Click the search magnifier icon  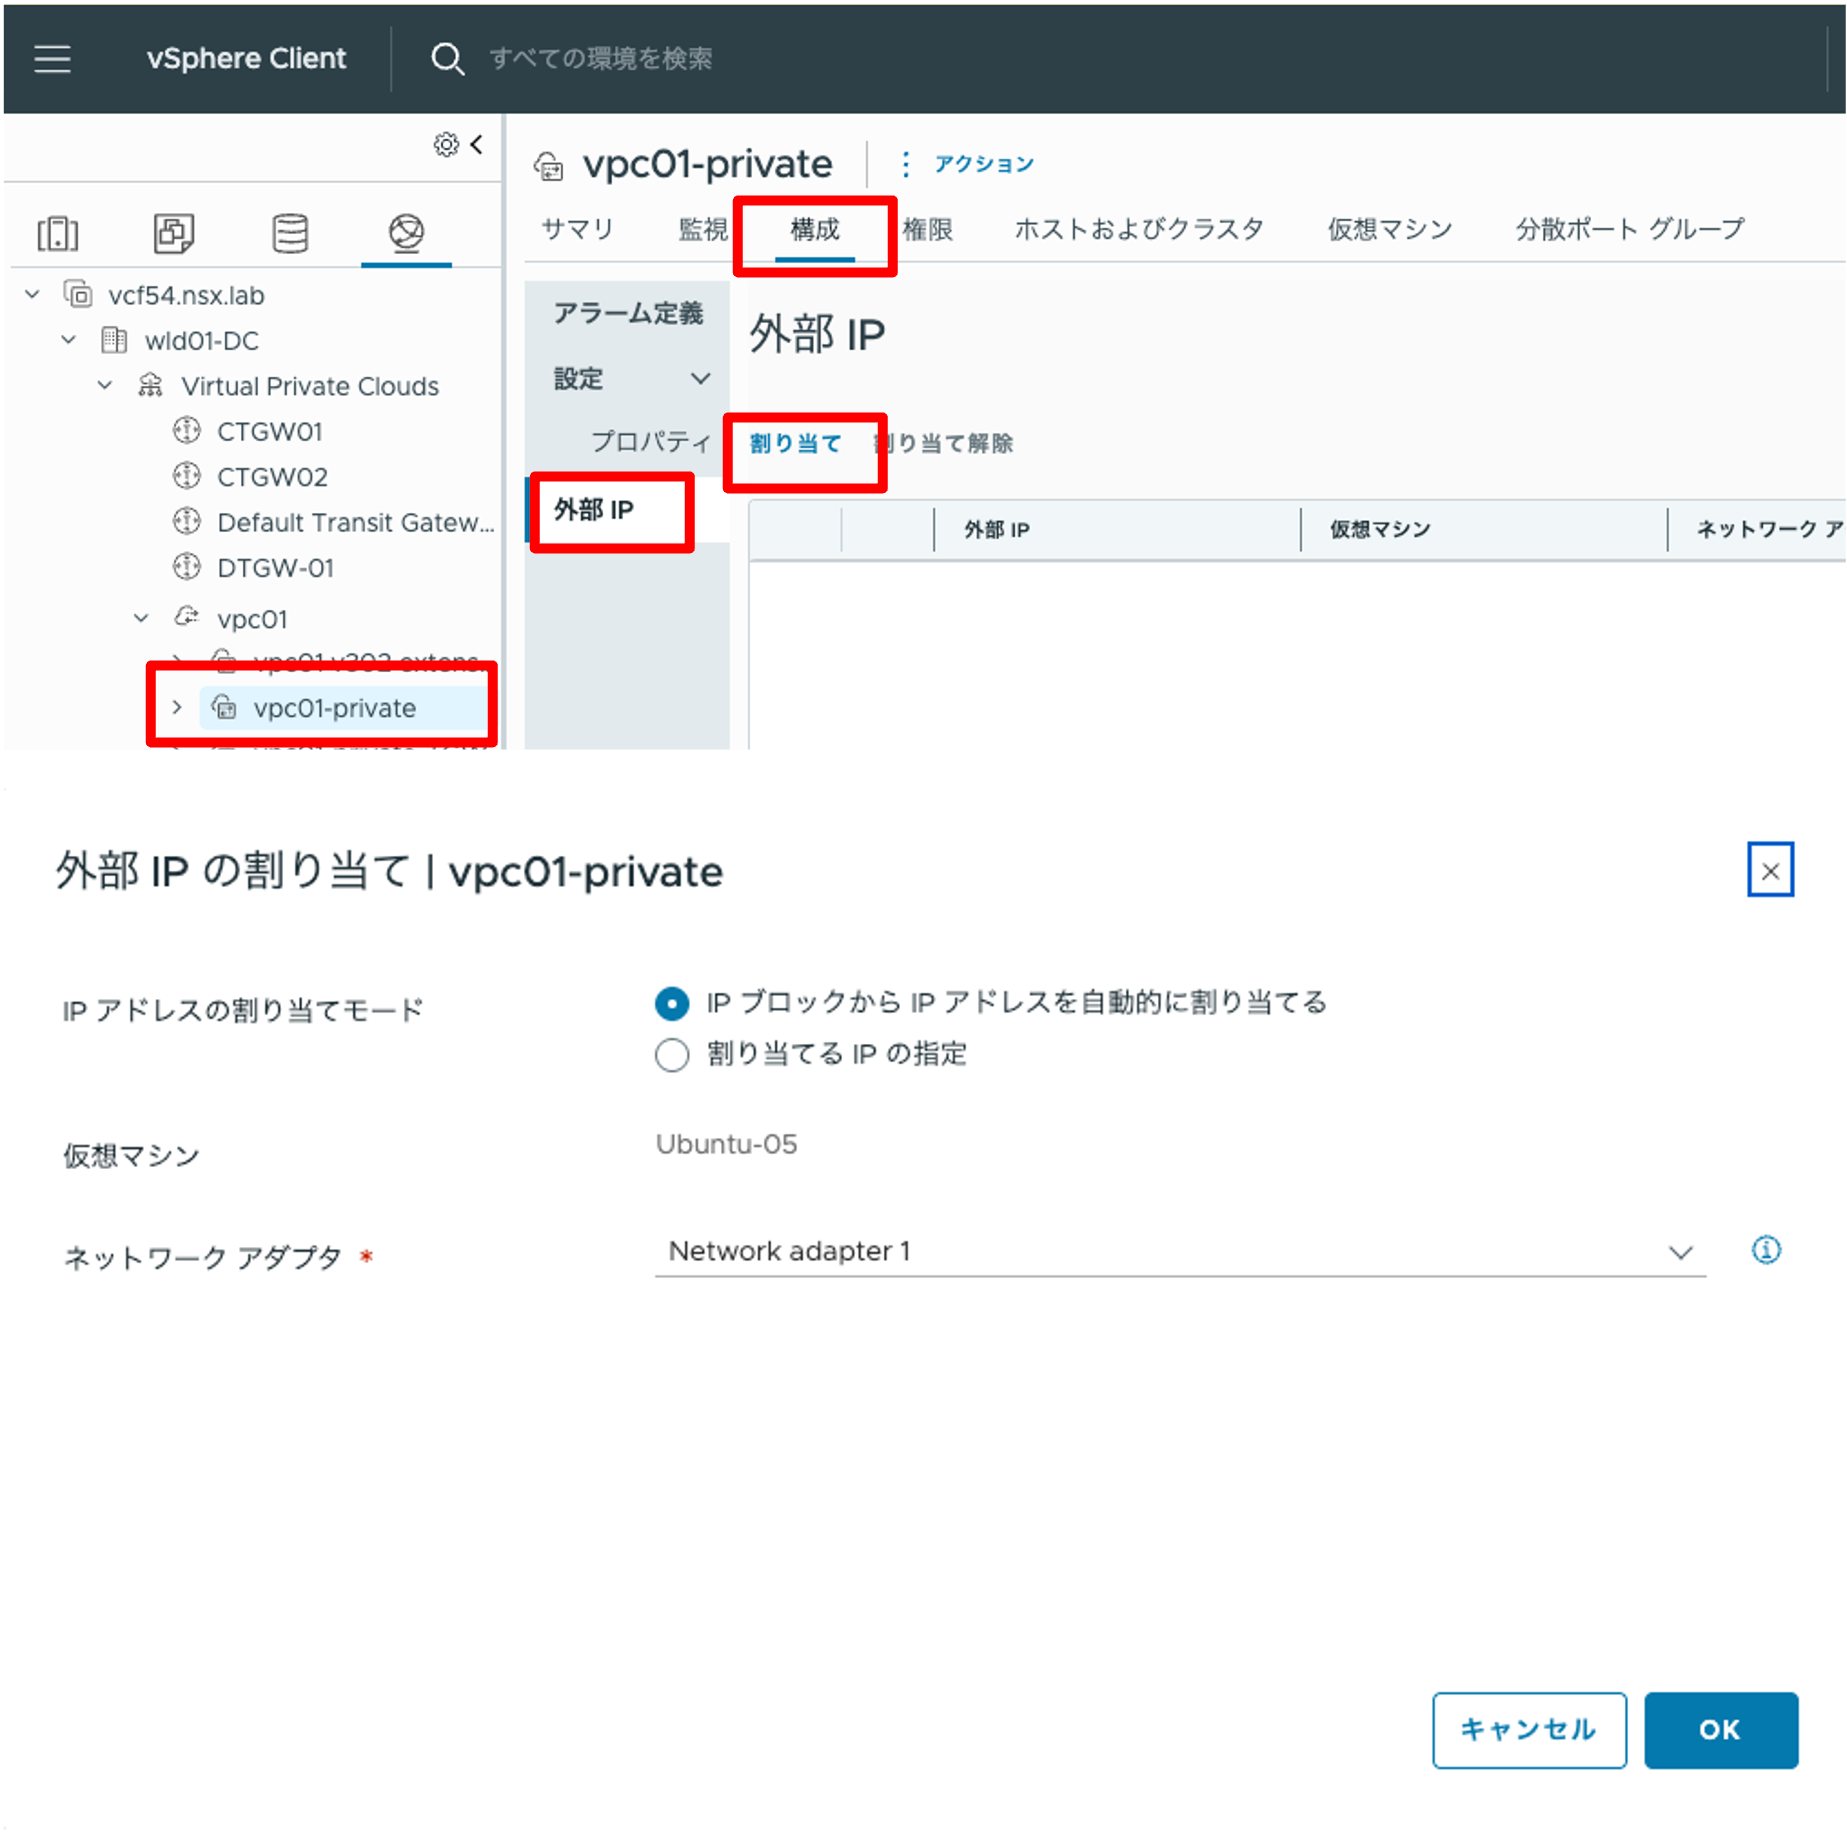(x=447, y=59)
